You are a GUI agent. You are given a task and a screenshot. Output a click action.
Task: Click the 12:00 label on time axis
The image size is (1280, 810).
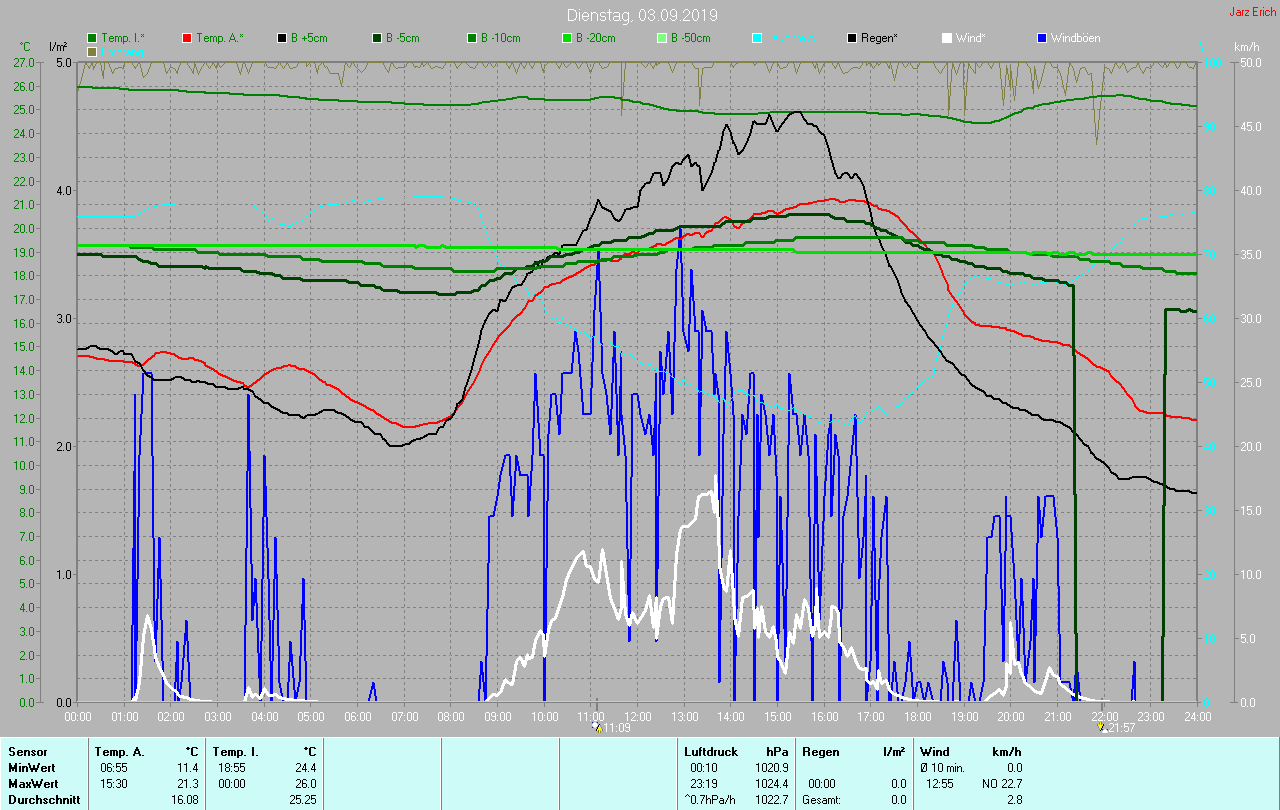click(x=638, y=716)
